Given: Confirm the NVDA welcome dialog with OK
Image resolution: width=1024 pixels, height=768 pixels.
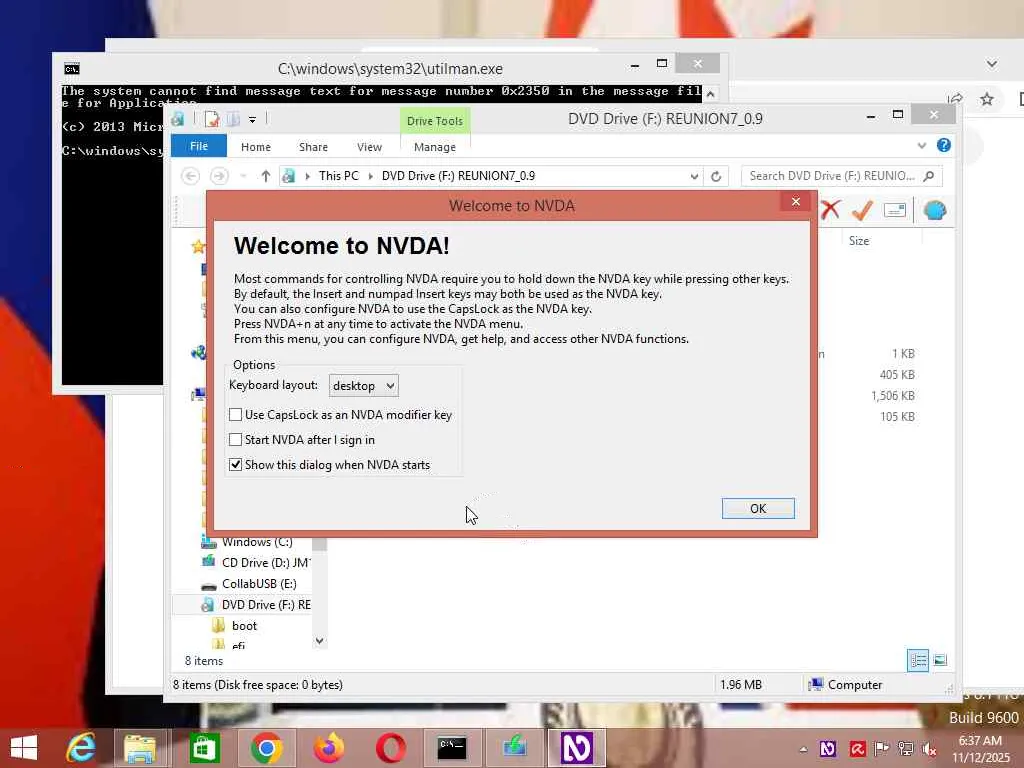Looking at the screenshot, I should (758, 508).
